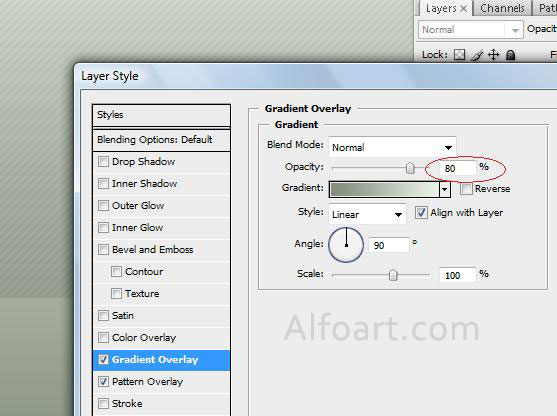Tick the Reverse gradient checkbox
This screenshot has height=416, width=557.
[x=466, y=189]
